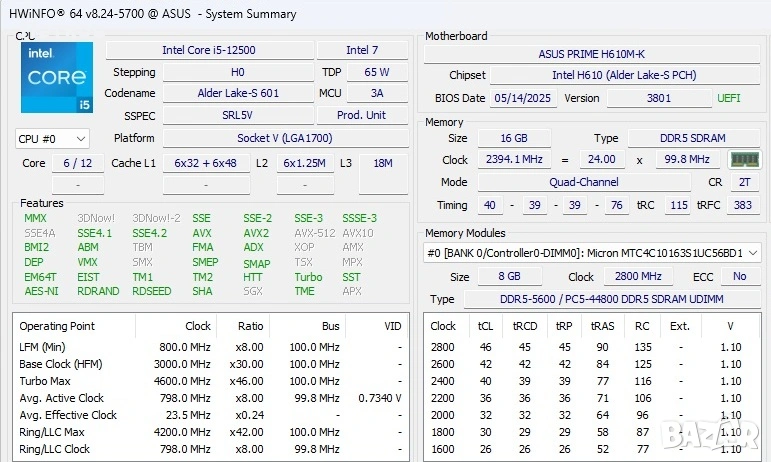Click the green memory module icon
The image size is (771, 462).
[744, 160]
